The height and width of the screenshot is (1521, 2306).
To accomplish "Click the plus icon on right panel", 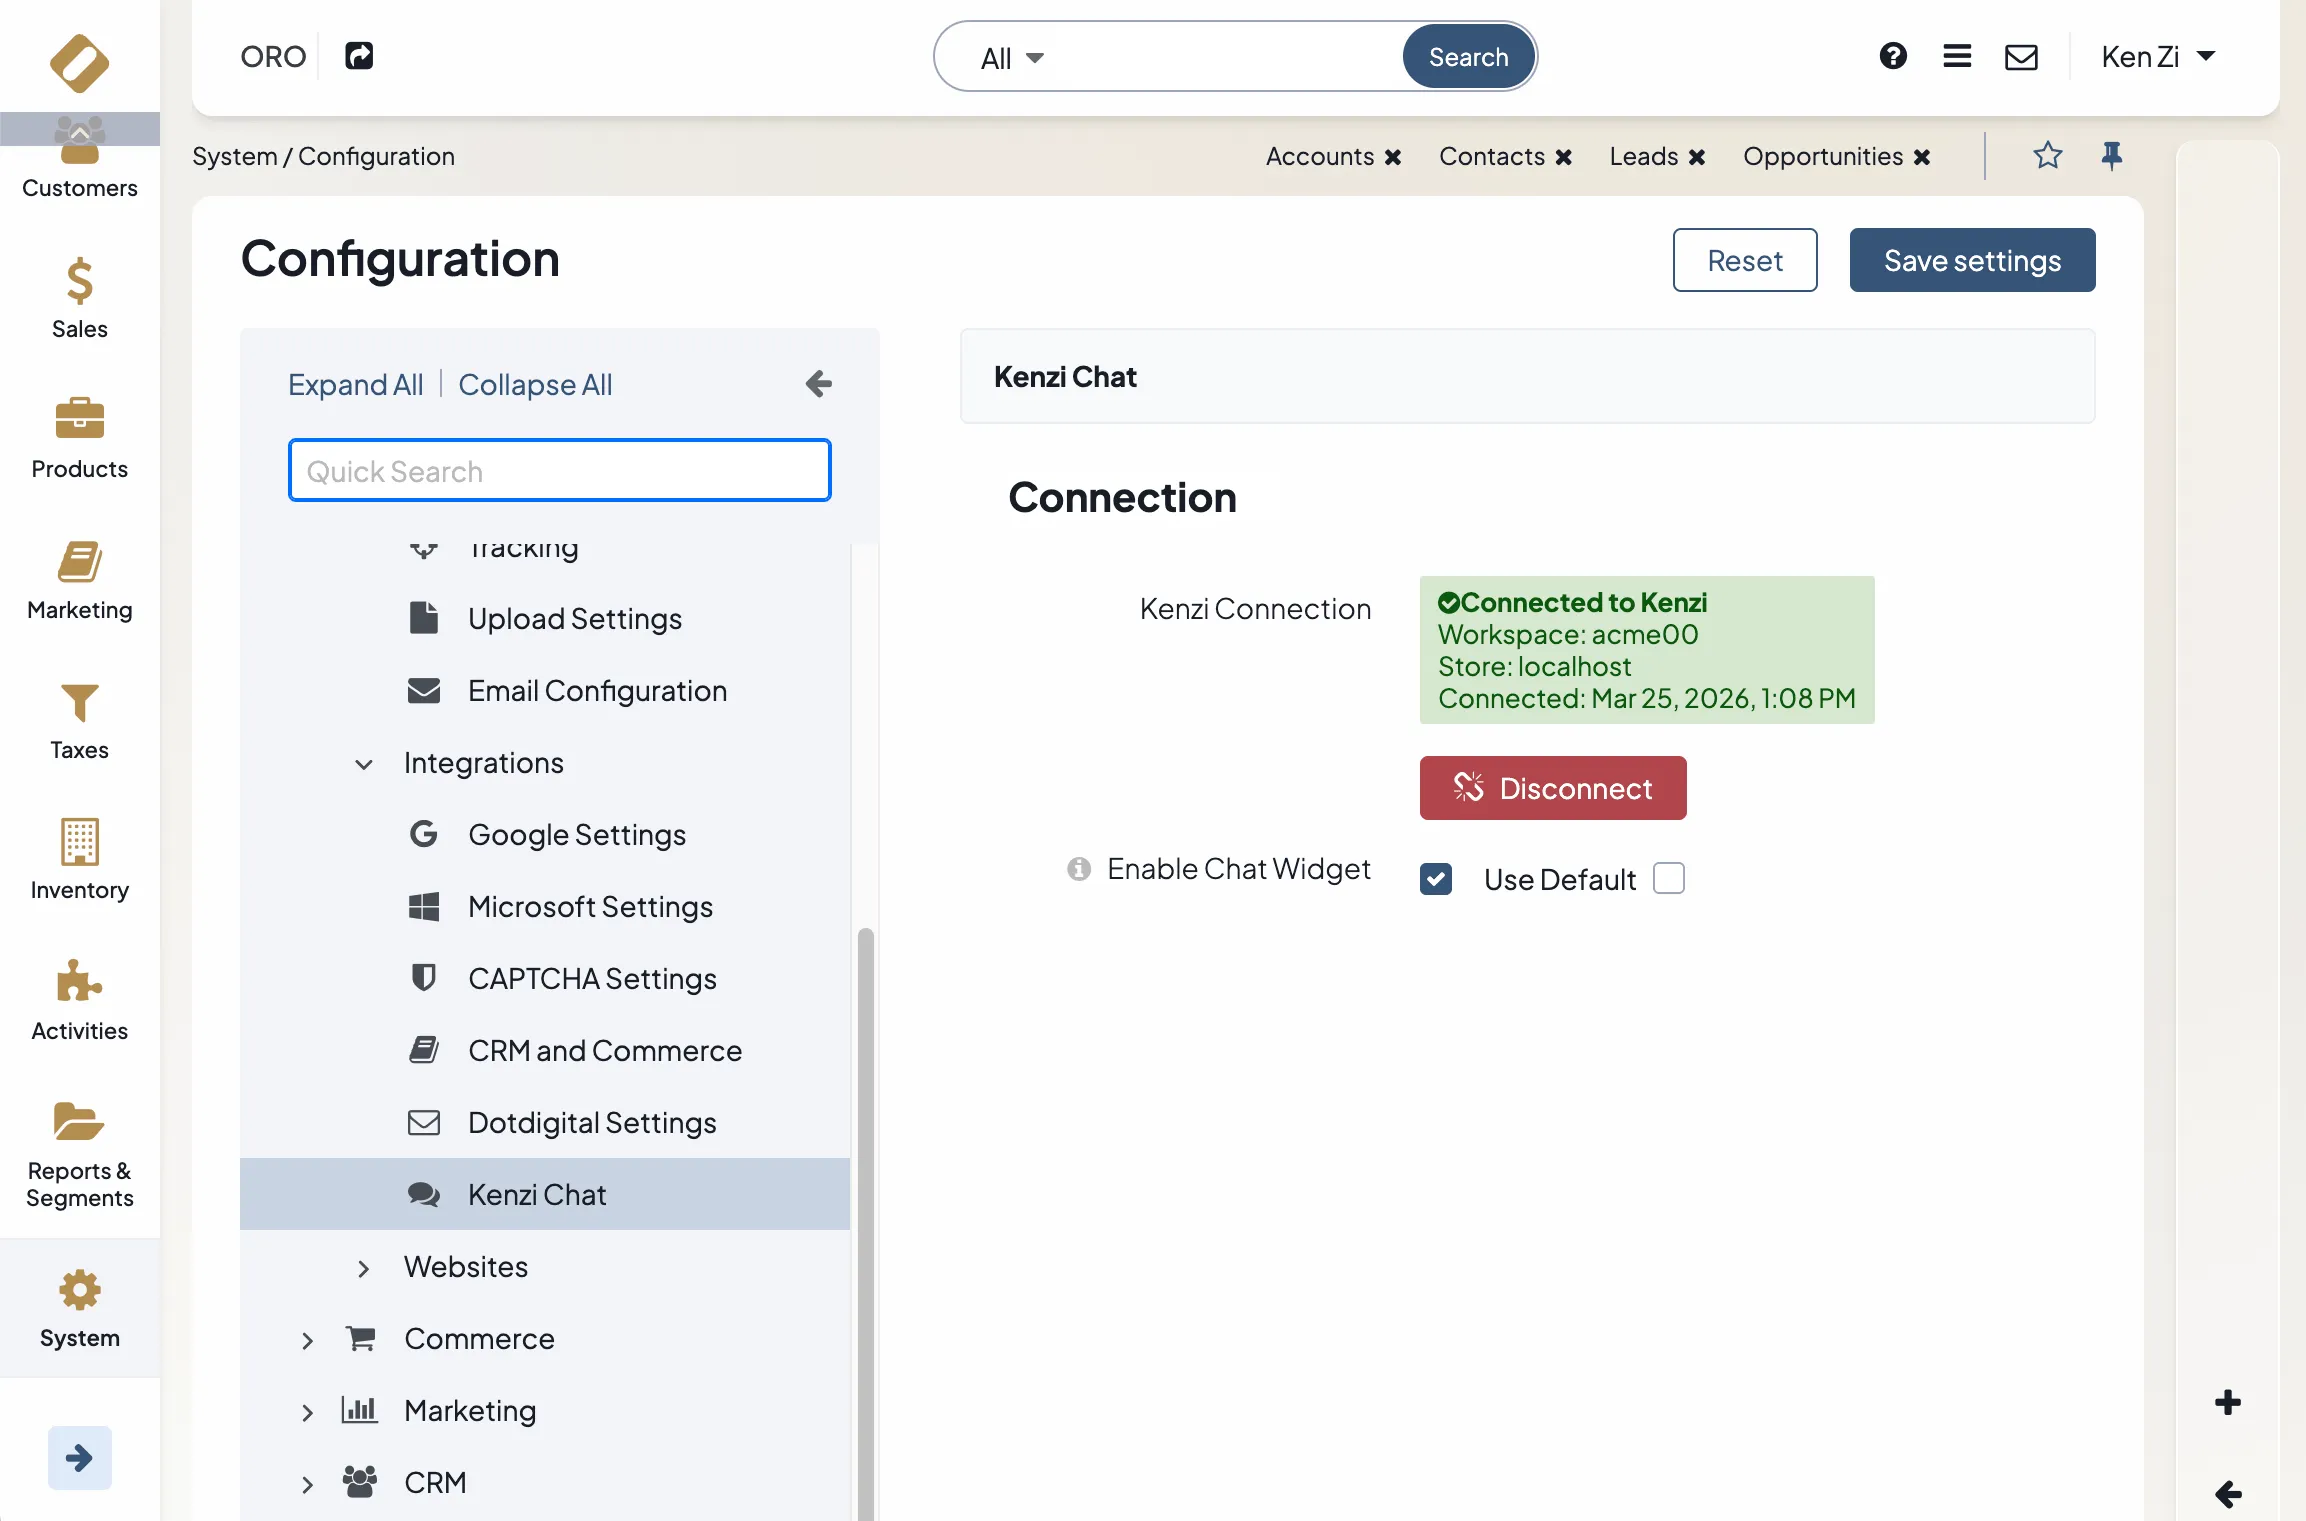I will (x=2227, y=1402).
